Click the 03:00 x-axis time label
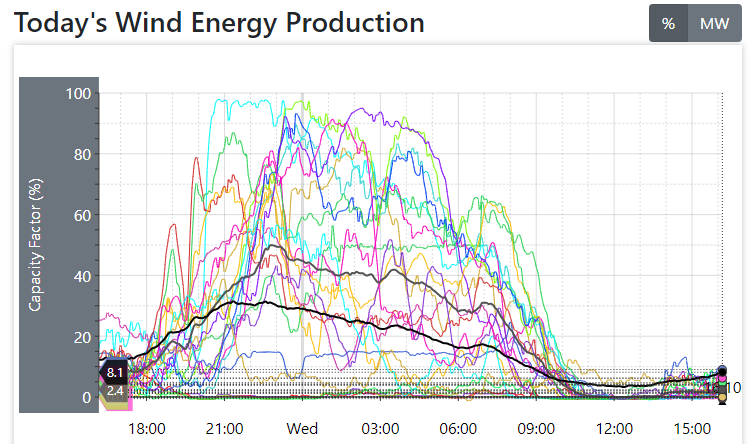750x444 pixels. tap(380, 428)
